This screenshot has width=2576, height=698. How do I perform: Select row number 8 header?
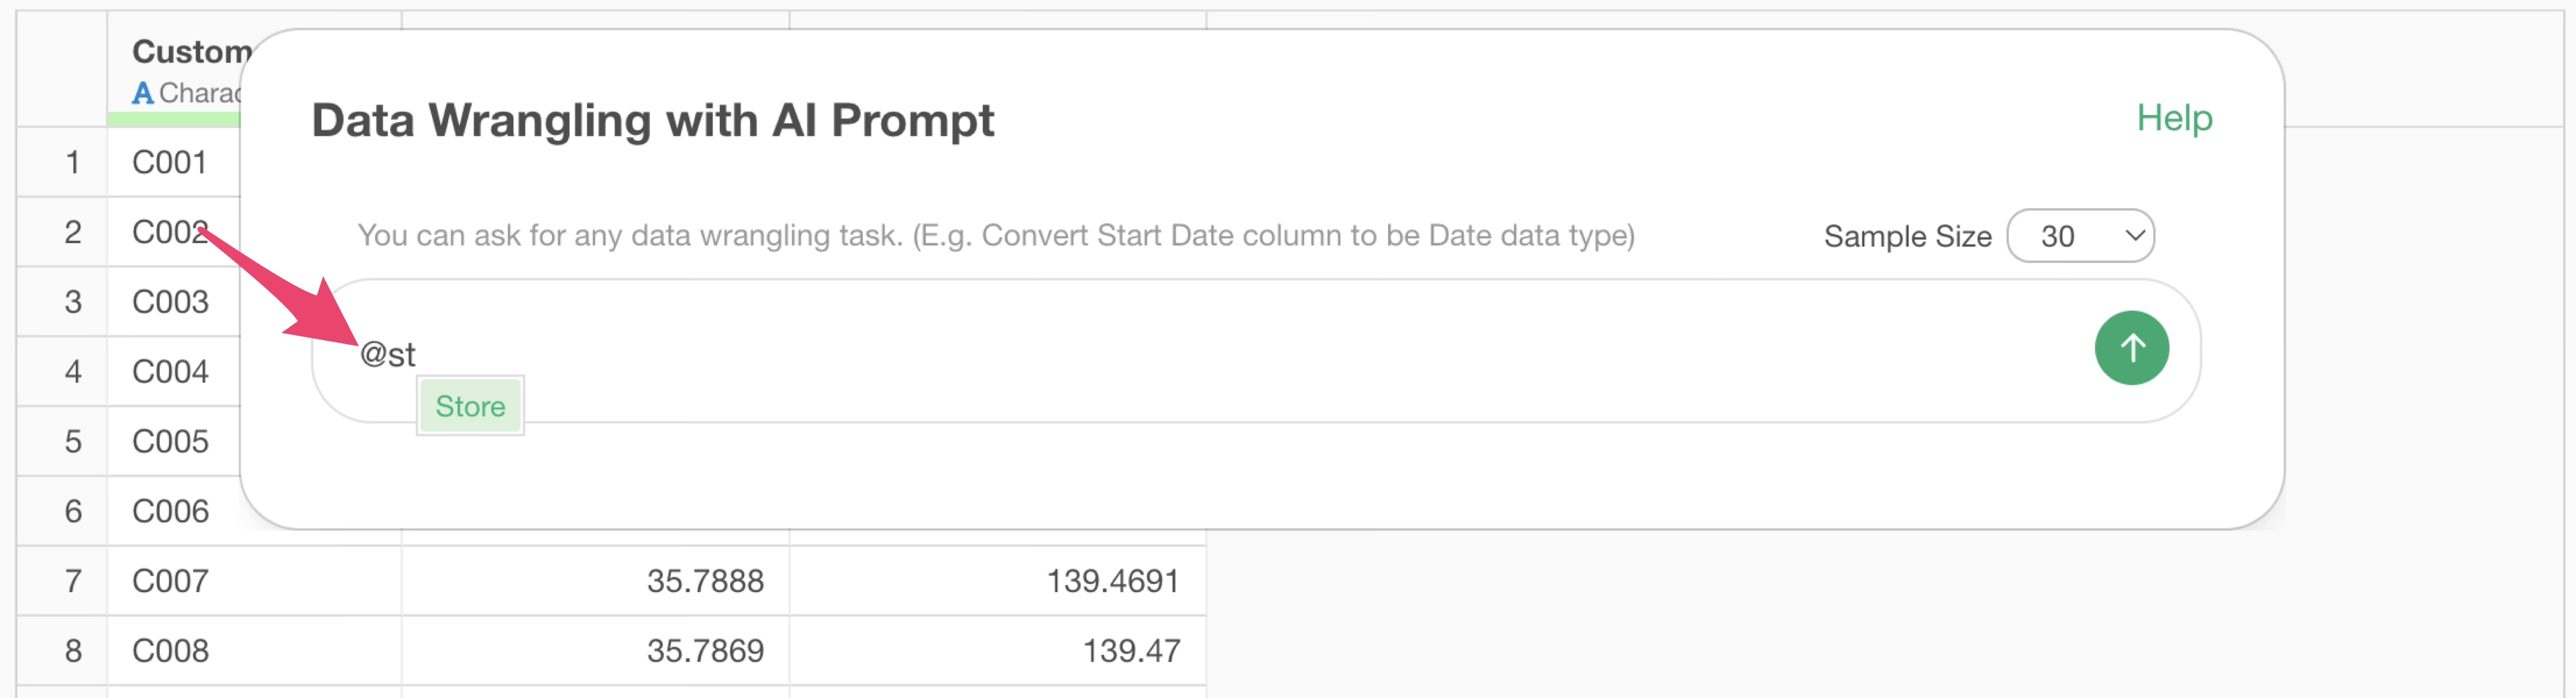tap(72, 651)
